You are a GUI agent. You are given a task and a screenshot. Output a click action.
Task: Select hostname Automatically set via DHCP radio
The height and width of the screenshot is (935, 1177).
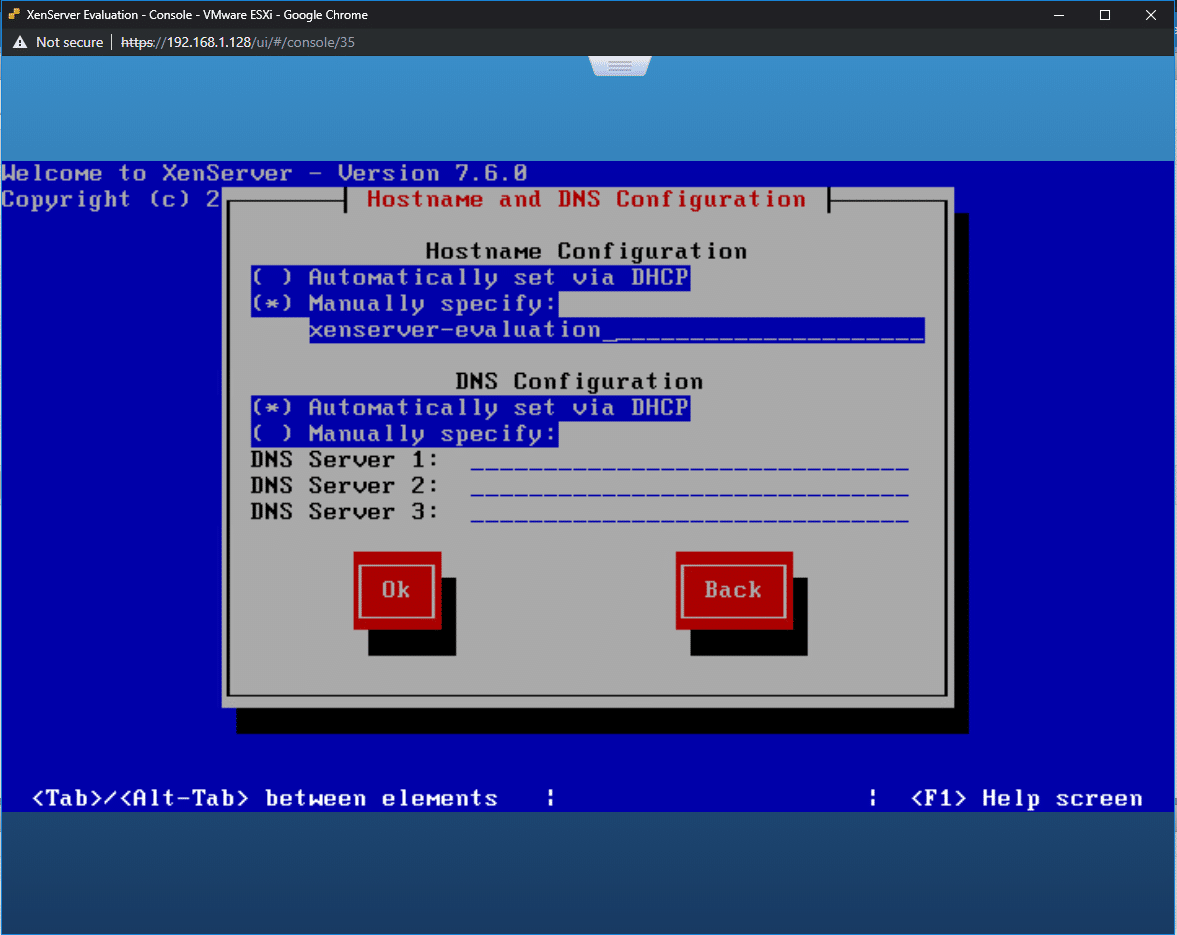(471, 278)
